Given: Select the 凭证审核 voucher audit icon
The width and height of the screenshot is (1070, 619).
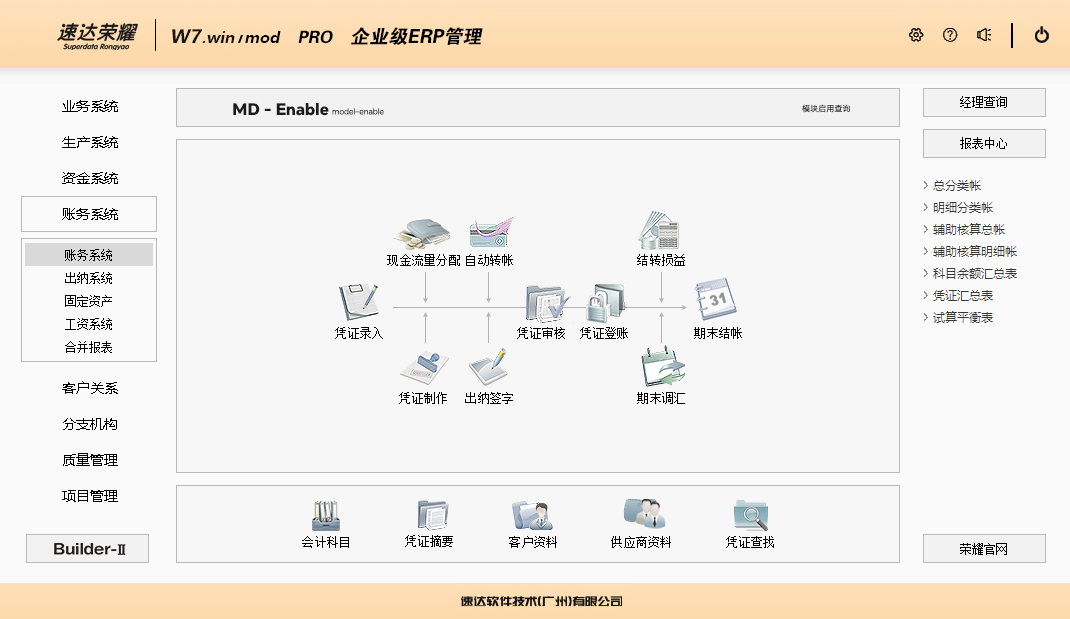Looking at the screenshot, I should coord(546,303).
